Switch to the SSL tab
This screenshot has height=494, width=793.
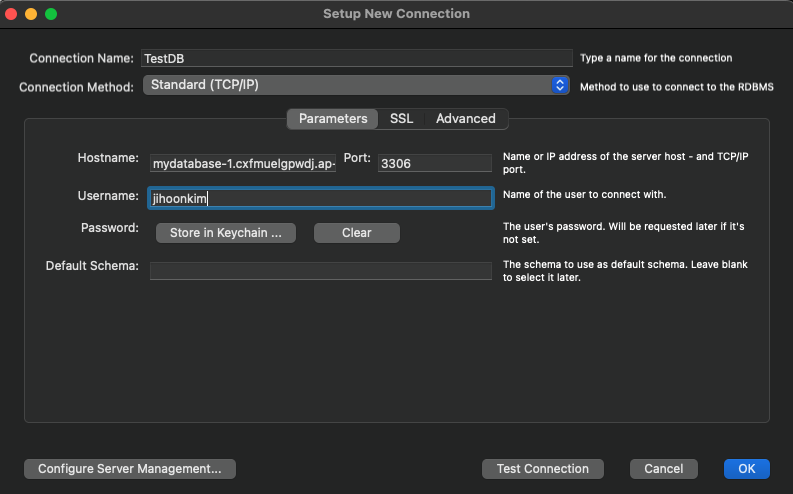(x=401, y=119)
